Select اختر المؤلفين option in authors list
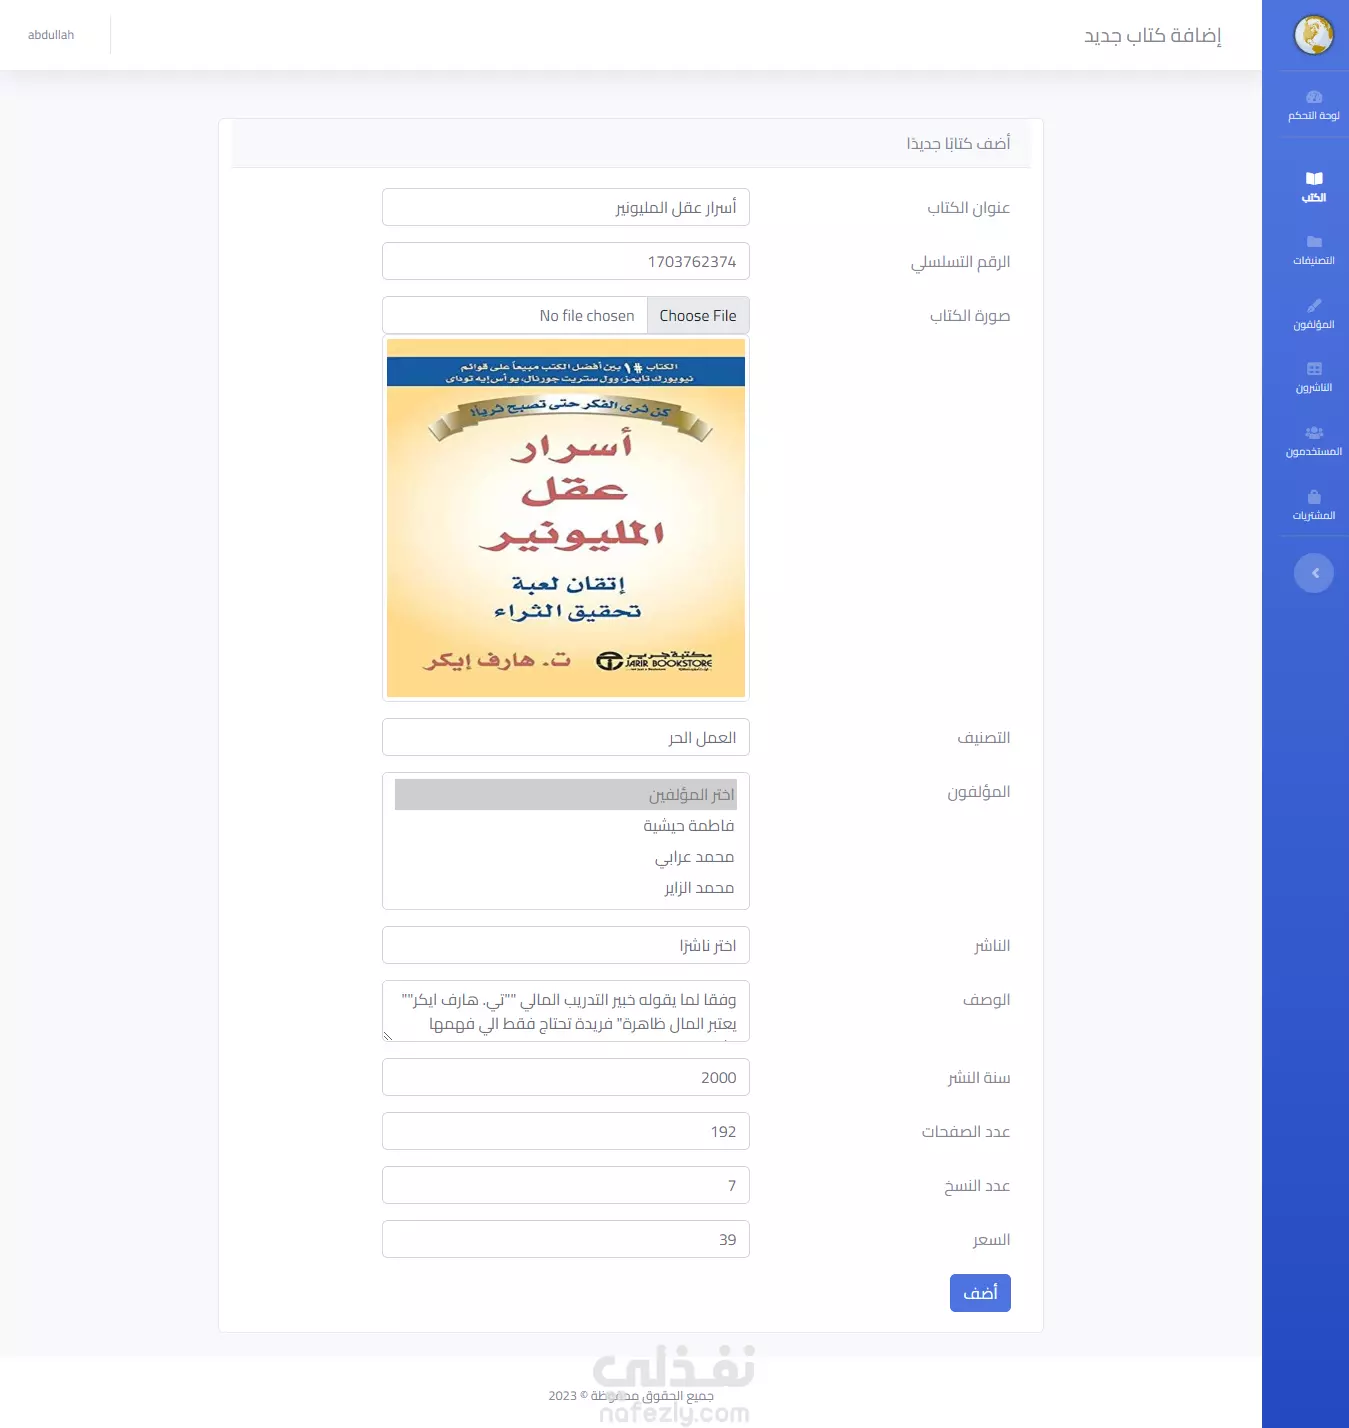 [566, 795]
